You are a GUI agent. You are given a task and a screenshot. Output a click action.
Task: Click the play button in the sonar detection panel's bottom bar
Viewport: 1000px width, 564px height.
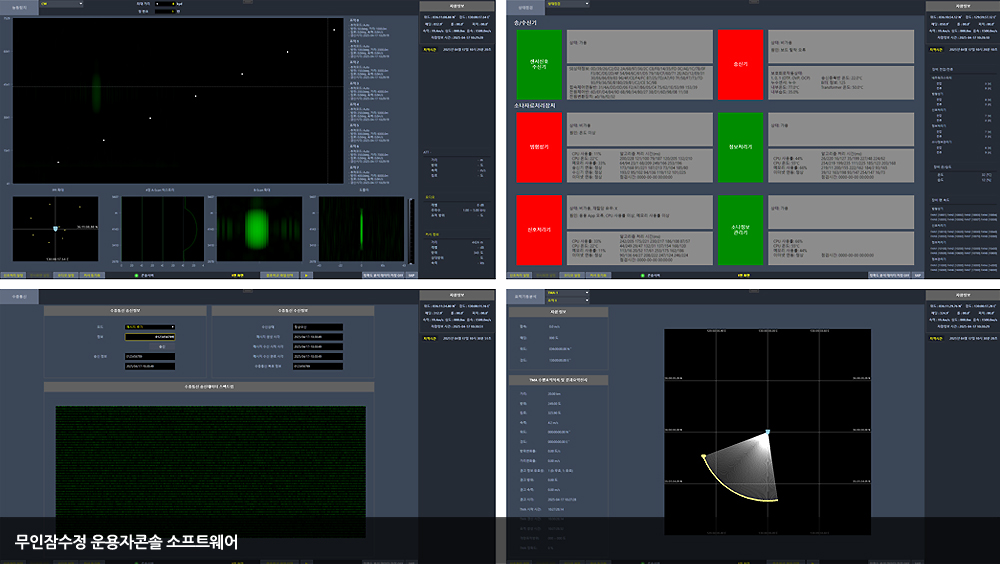pos(306,275)
